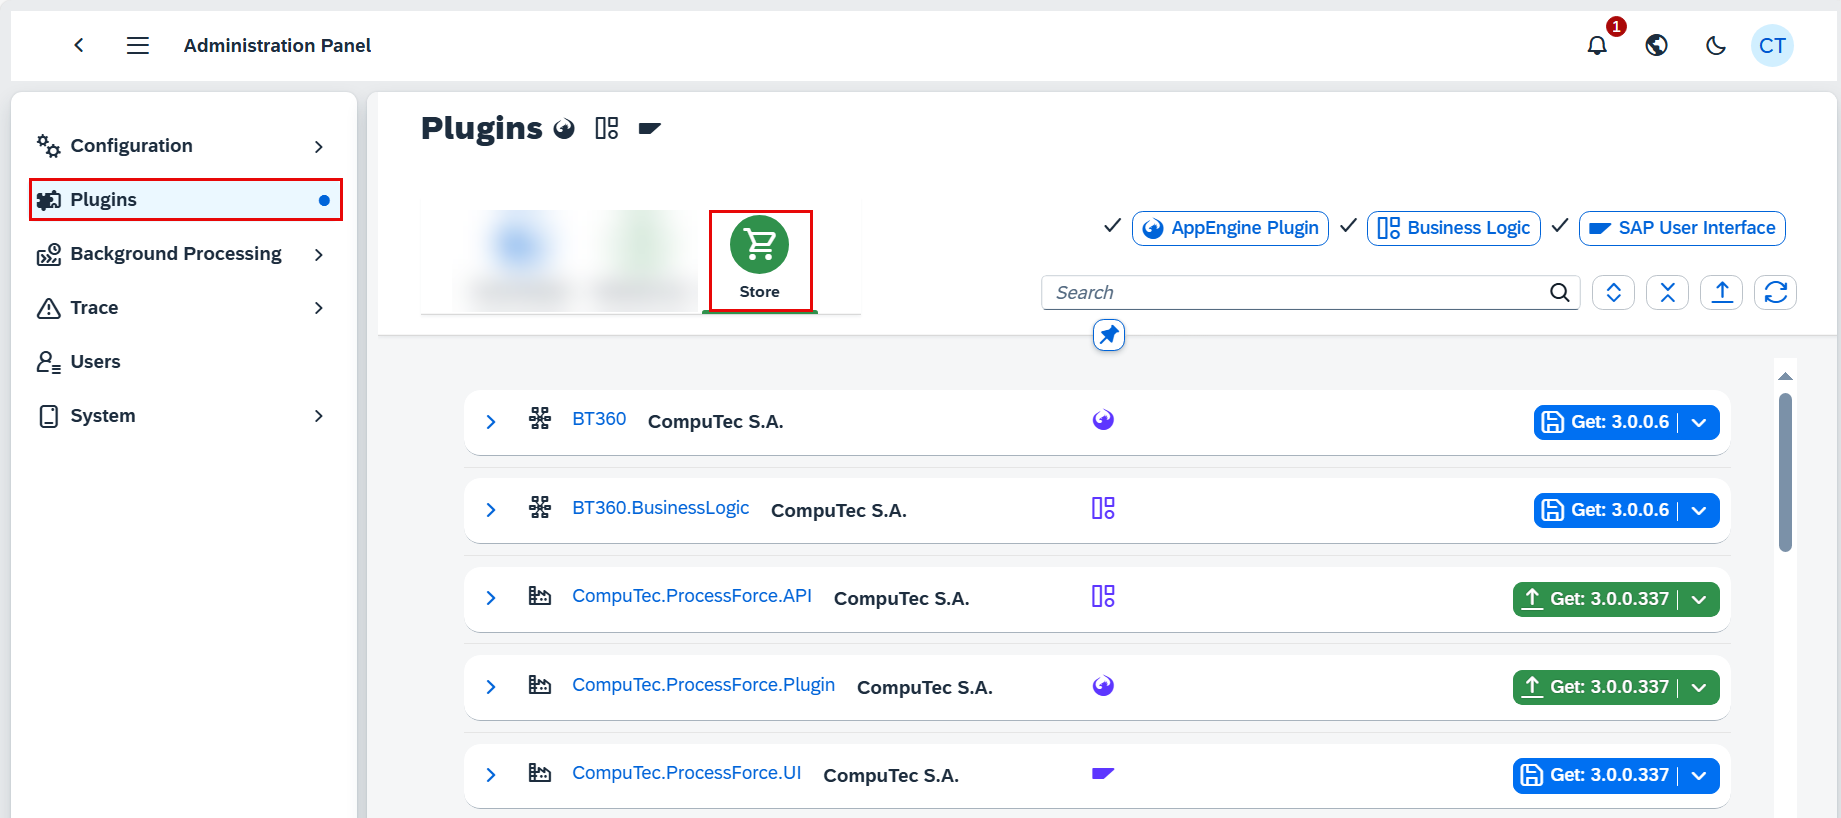1841x818 pixels.
Task: Open the CT user avatar menu
Action: tap(1772, 45)
